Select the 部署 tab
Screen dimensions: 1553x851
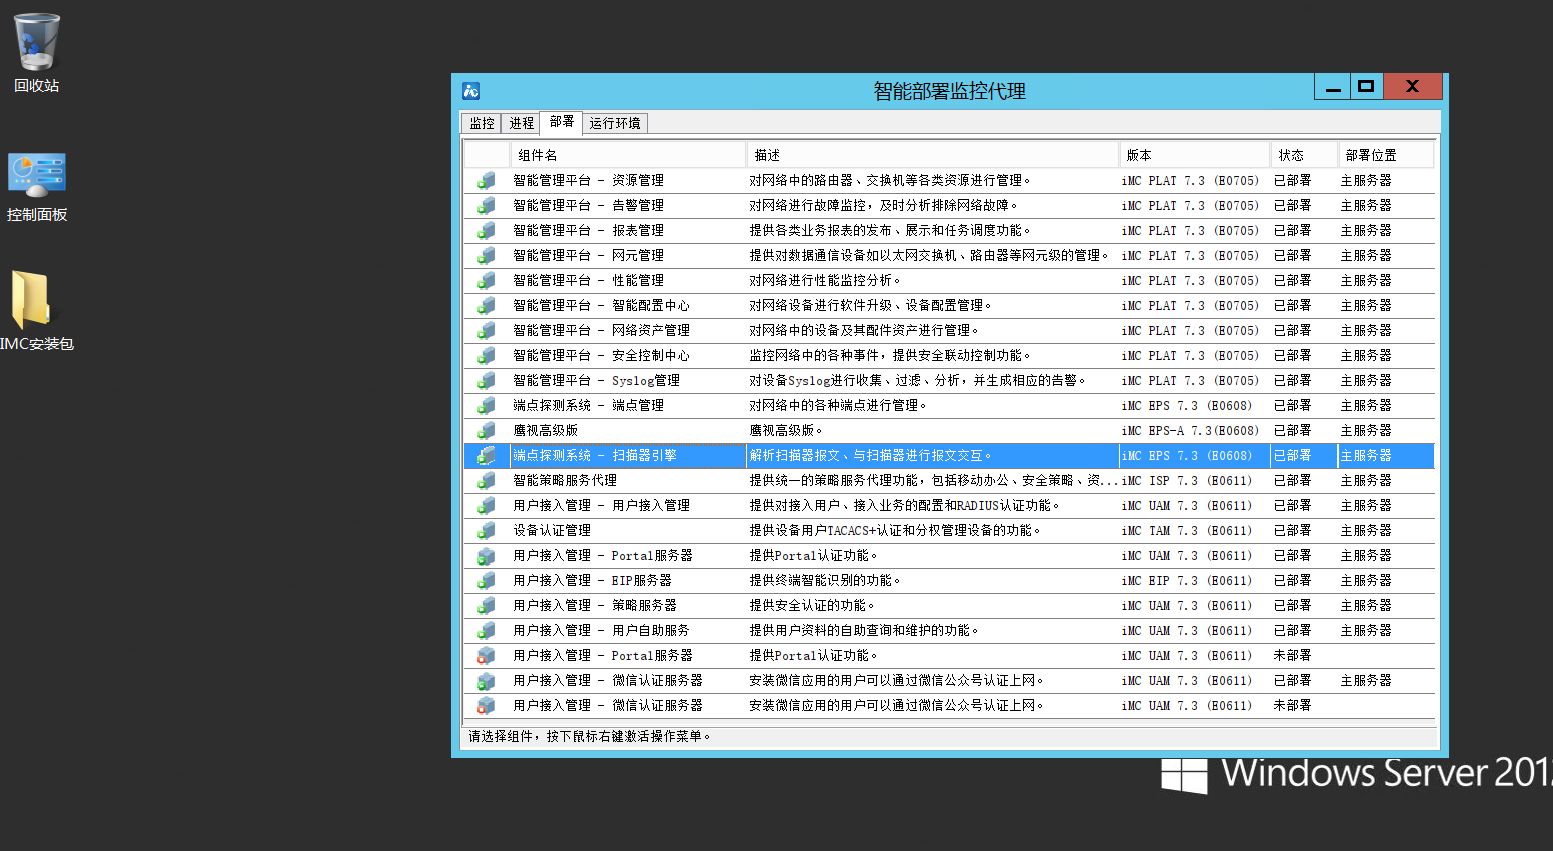(561, 122)
